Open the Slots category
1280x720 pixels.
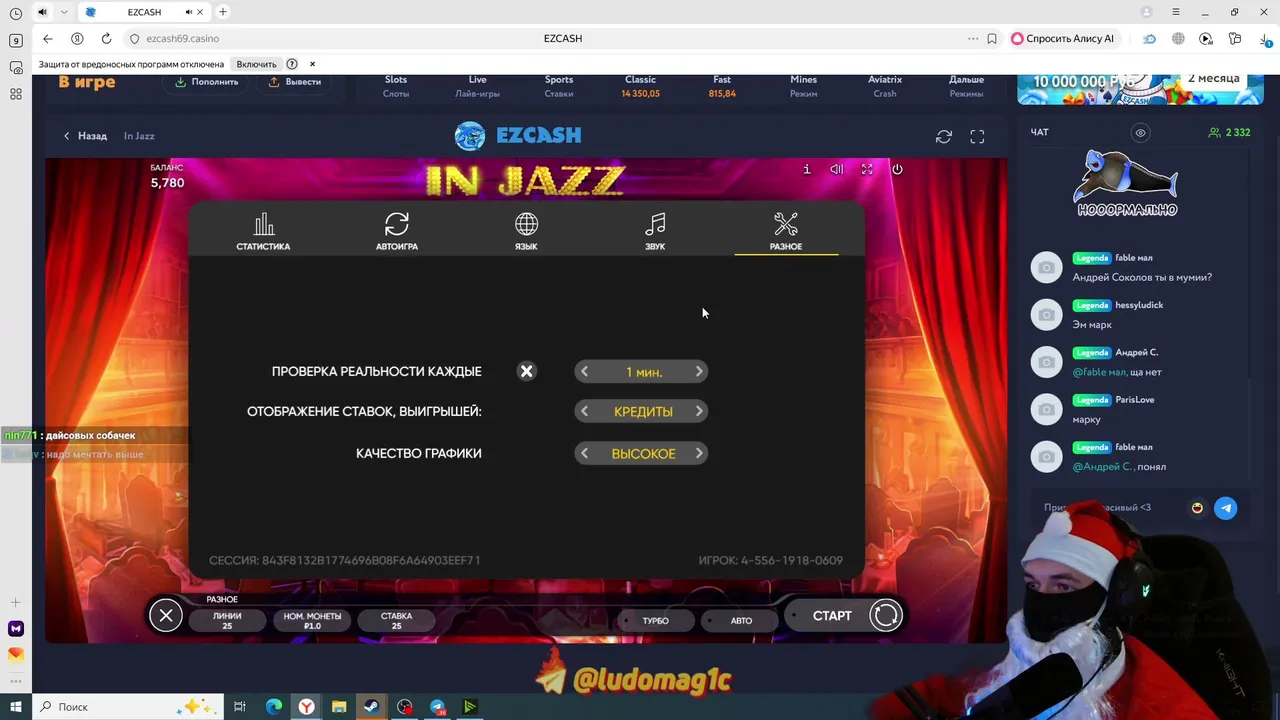click(x=396, y=86)
